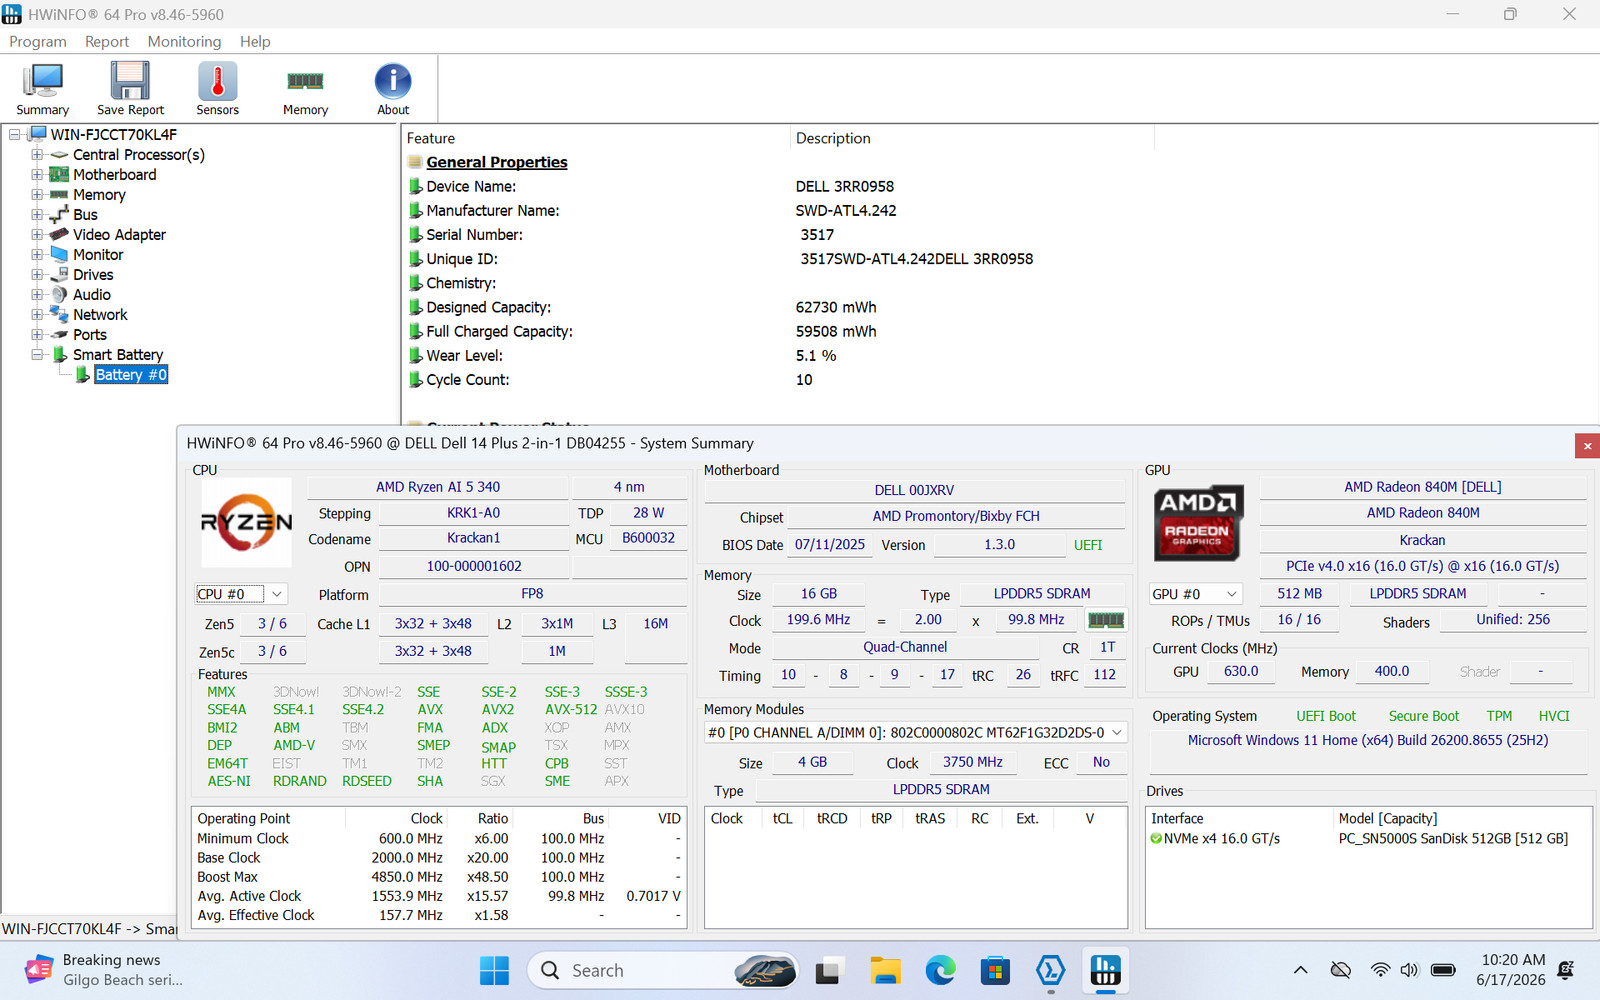Open the Program menu

[38, 41]
